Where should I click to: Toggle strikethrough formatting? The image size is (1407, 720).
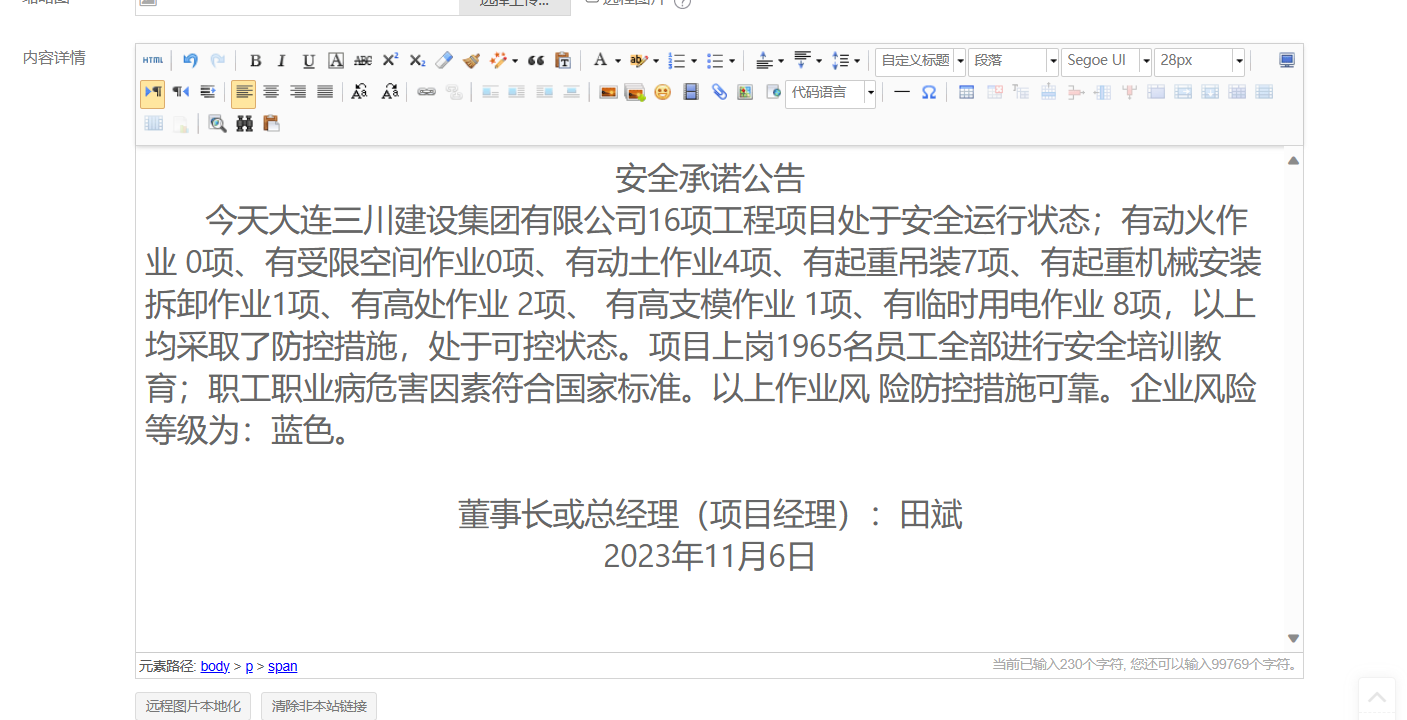coord(363,61)
